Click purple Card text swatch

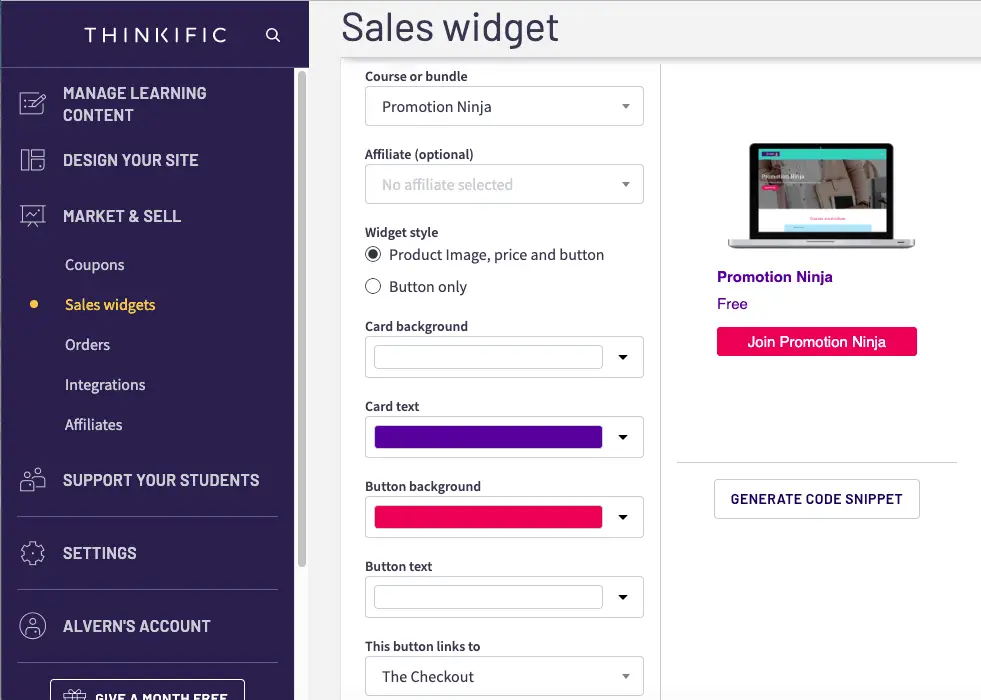pos(489,437)
